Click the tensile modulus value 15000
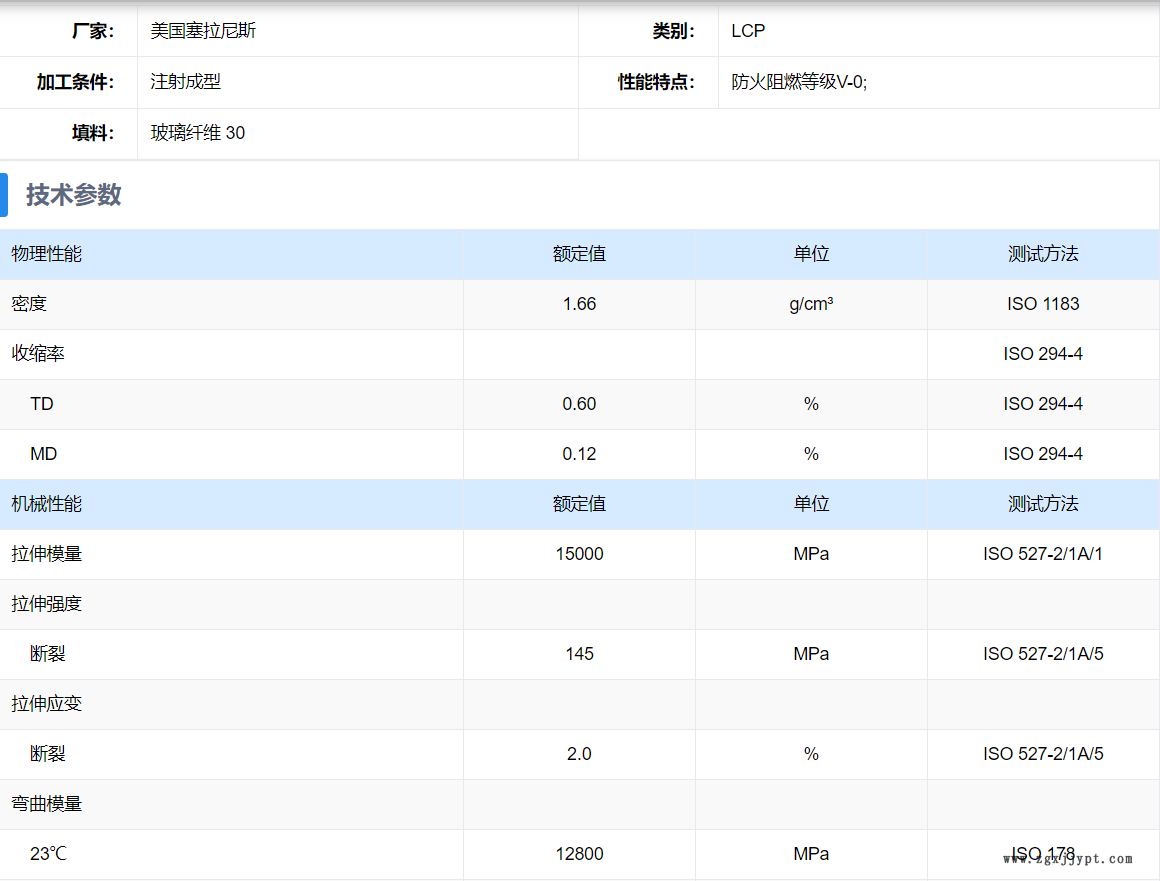 579,554
